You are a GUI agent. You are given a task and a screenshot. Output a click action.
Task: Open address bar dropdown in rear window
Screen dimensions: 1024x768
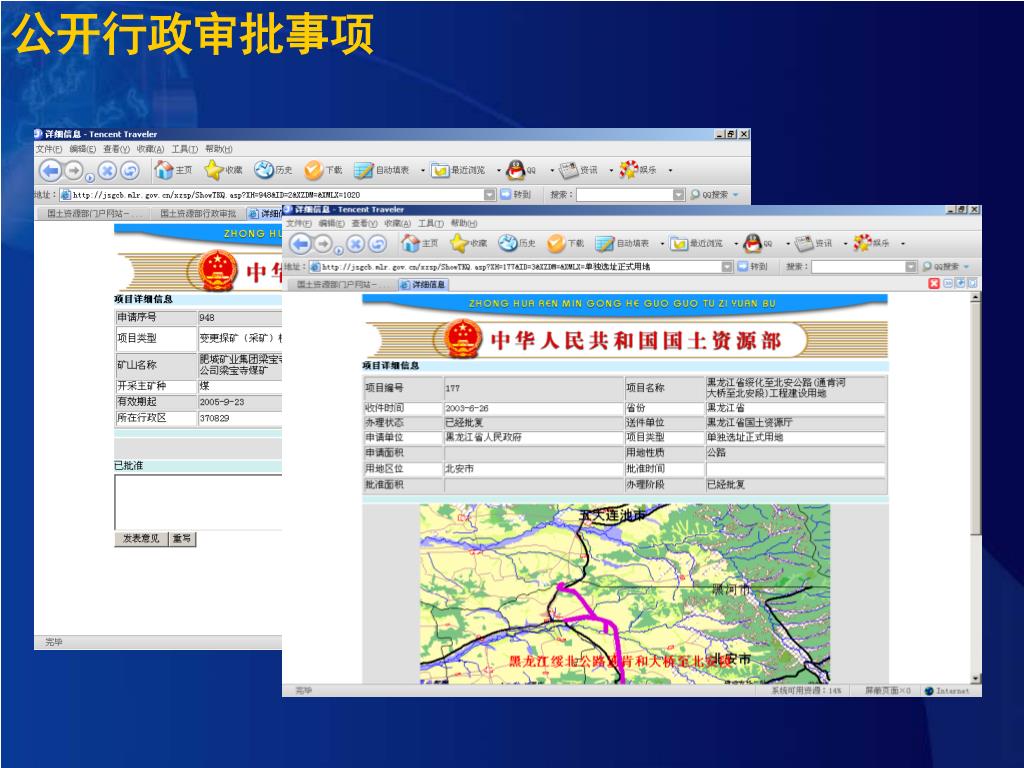(x=490, y=195)
